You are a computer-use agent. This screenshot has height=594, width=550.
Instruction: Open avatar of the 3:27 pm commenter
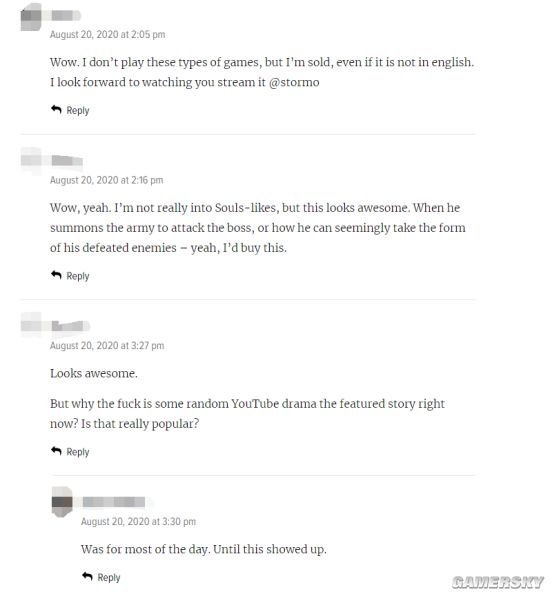pyautogui.click(x=31, y=325)
